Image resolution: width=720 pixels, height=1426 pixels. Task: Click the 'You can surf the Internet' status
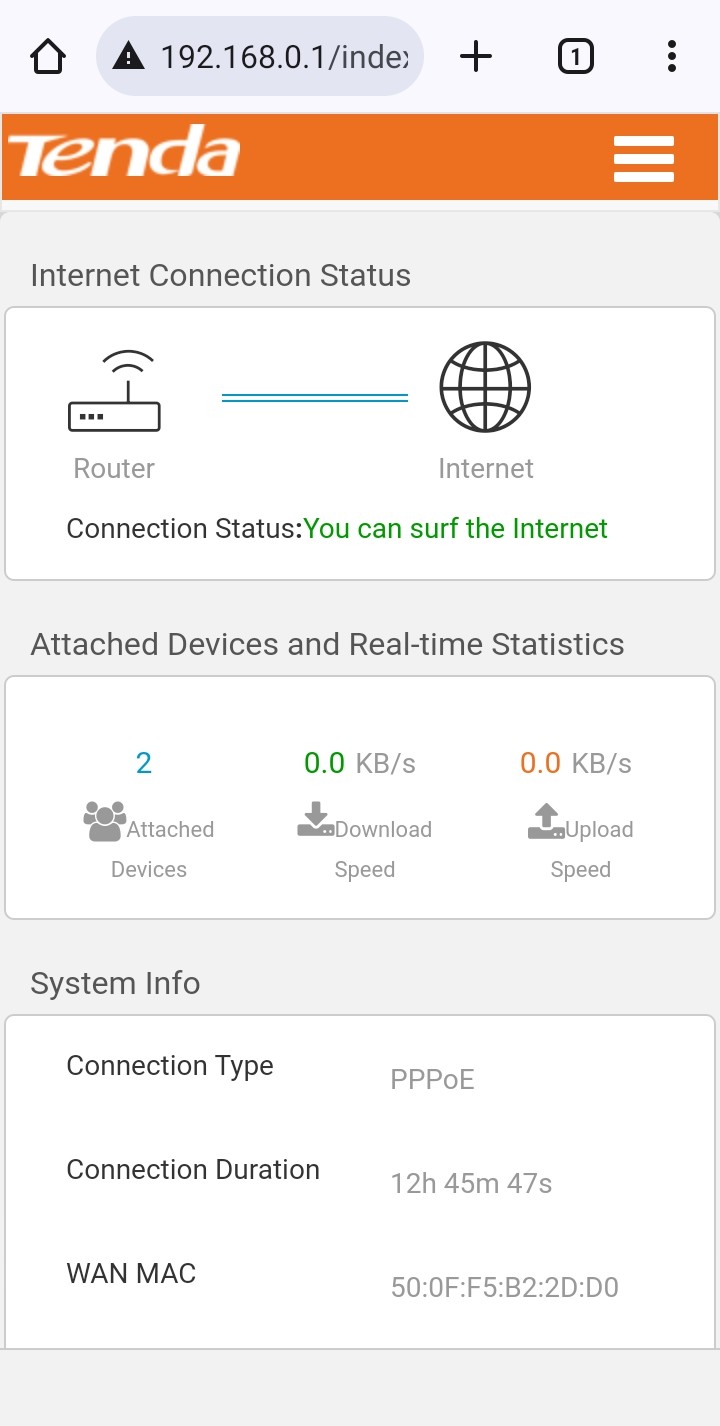[455, 528]
